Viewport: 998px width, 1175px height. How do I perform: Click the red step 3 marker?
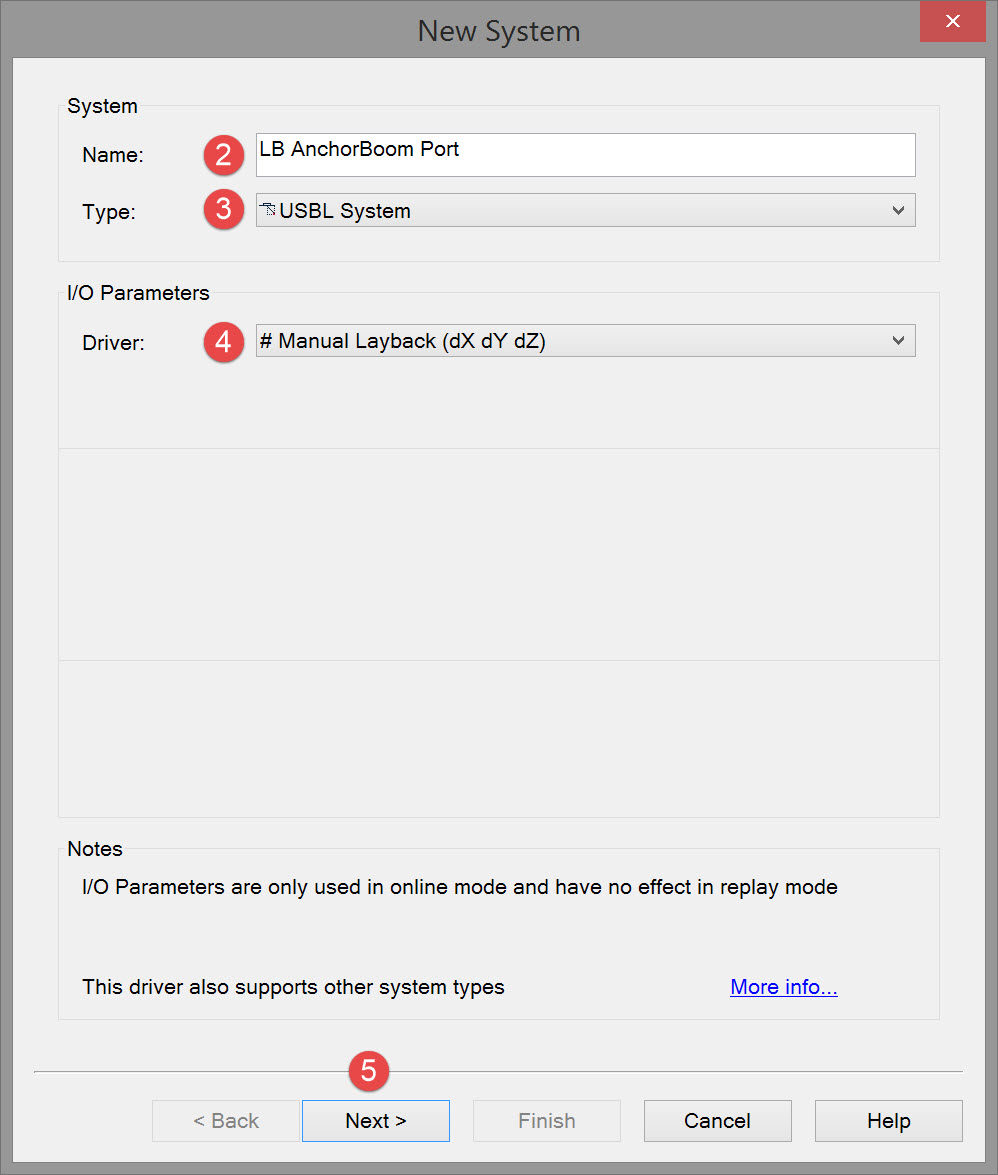click(224, 210)
